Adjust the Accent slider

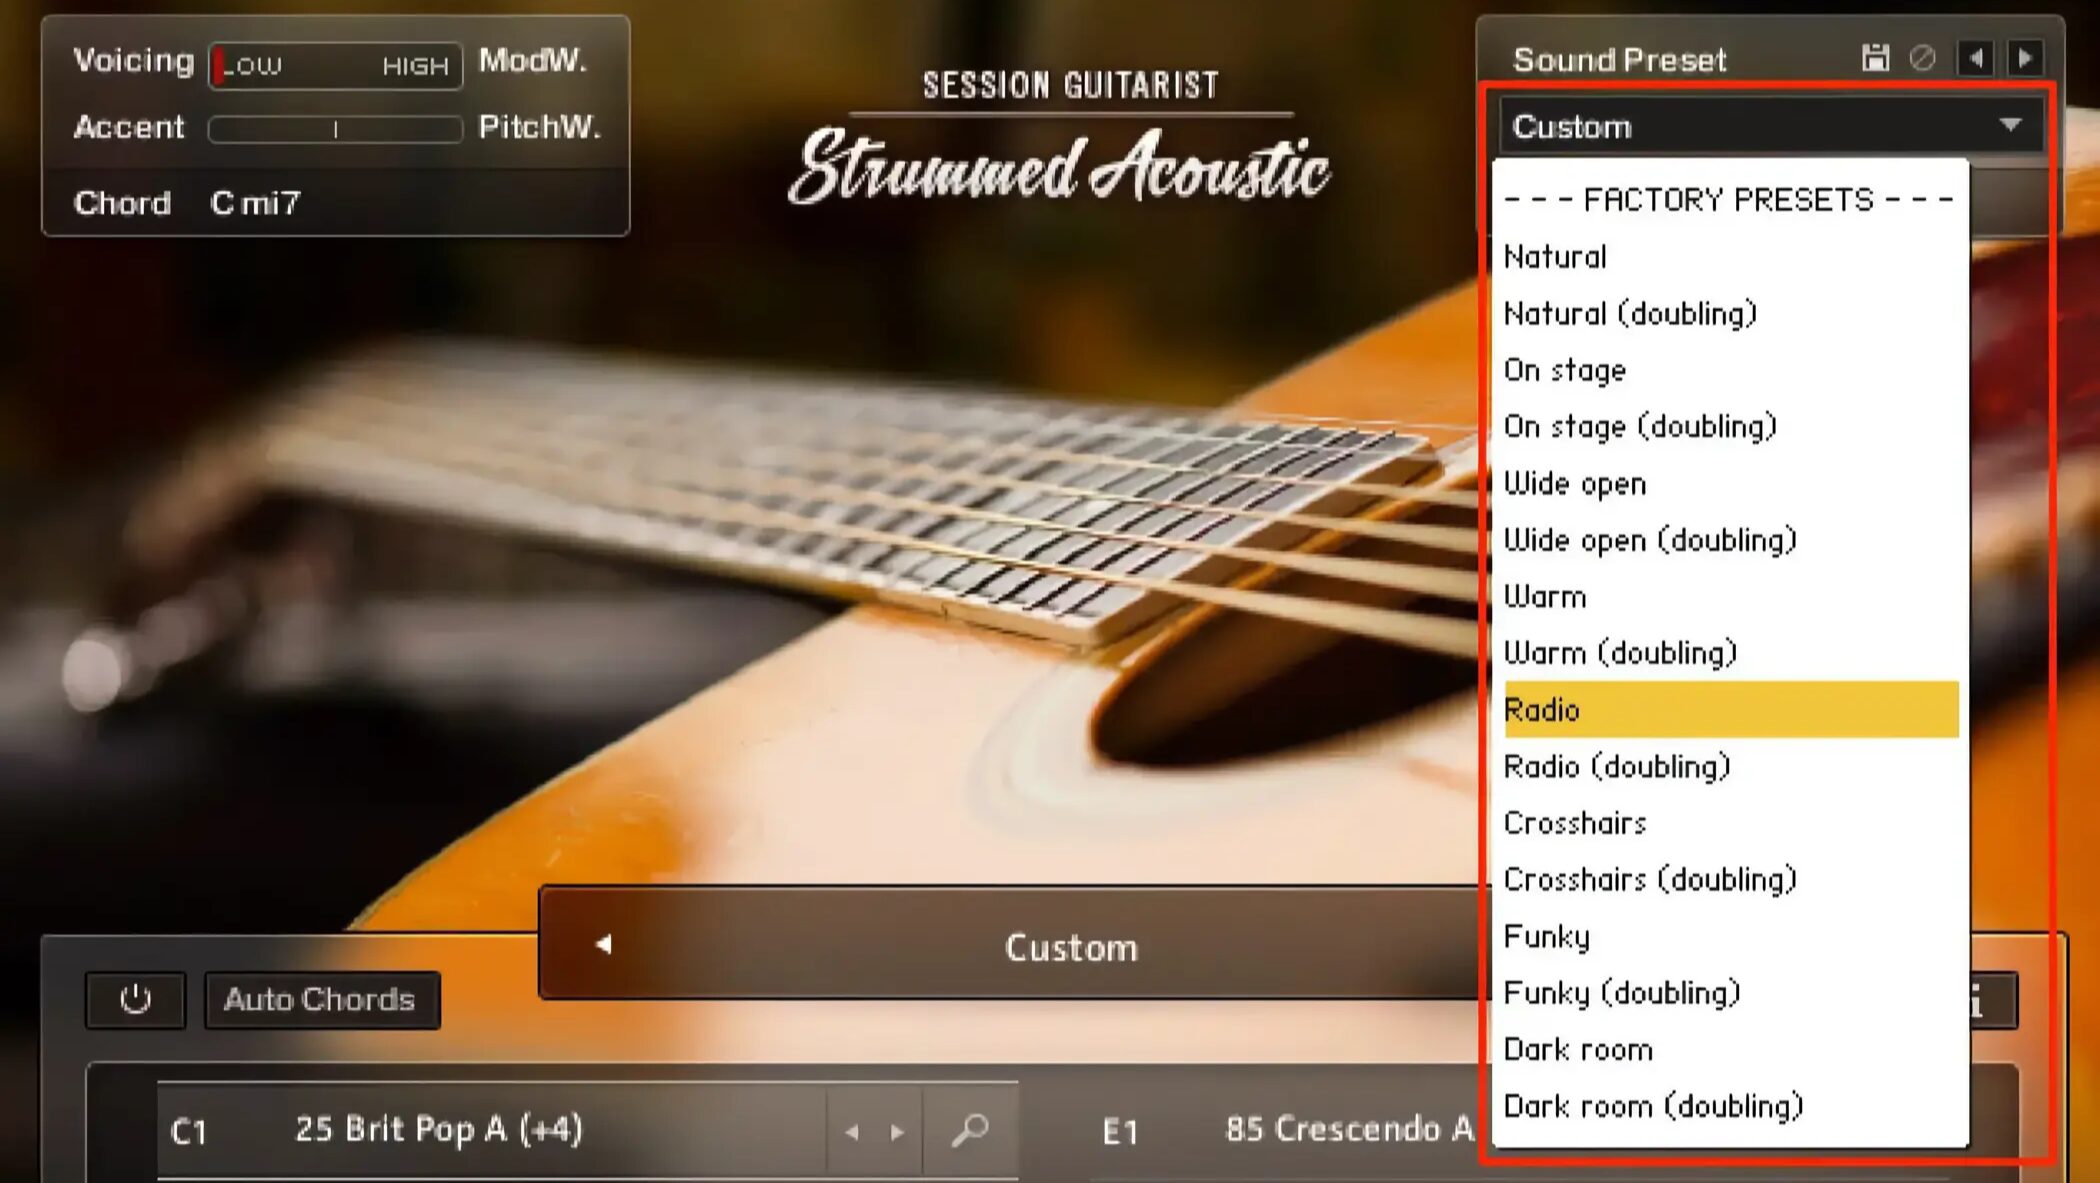336,129
